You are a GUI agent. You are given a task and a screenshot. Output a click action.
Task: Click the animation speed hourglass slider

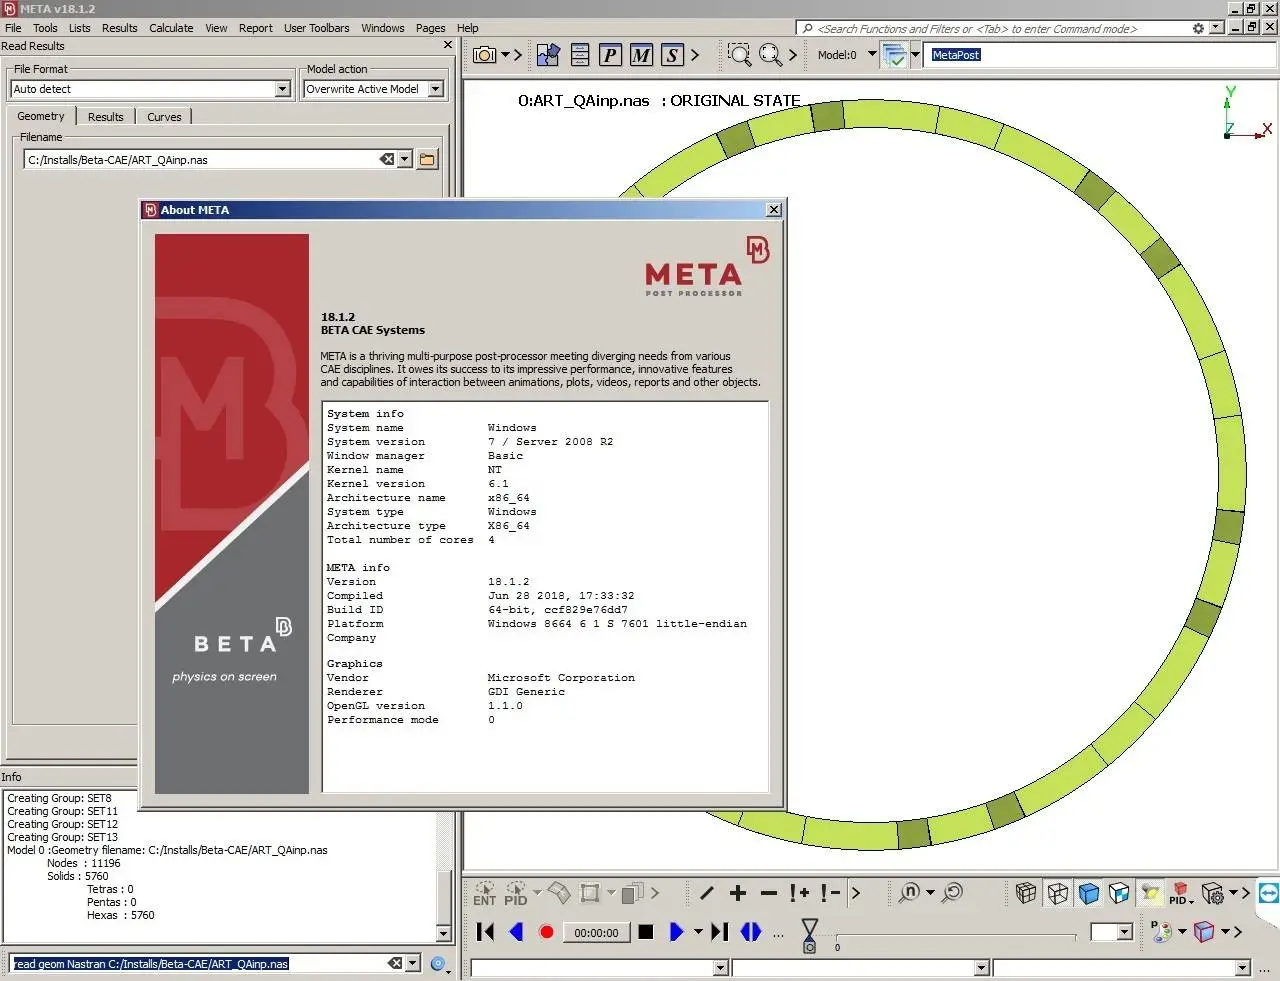(x=810, y=935)
